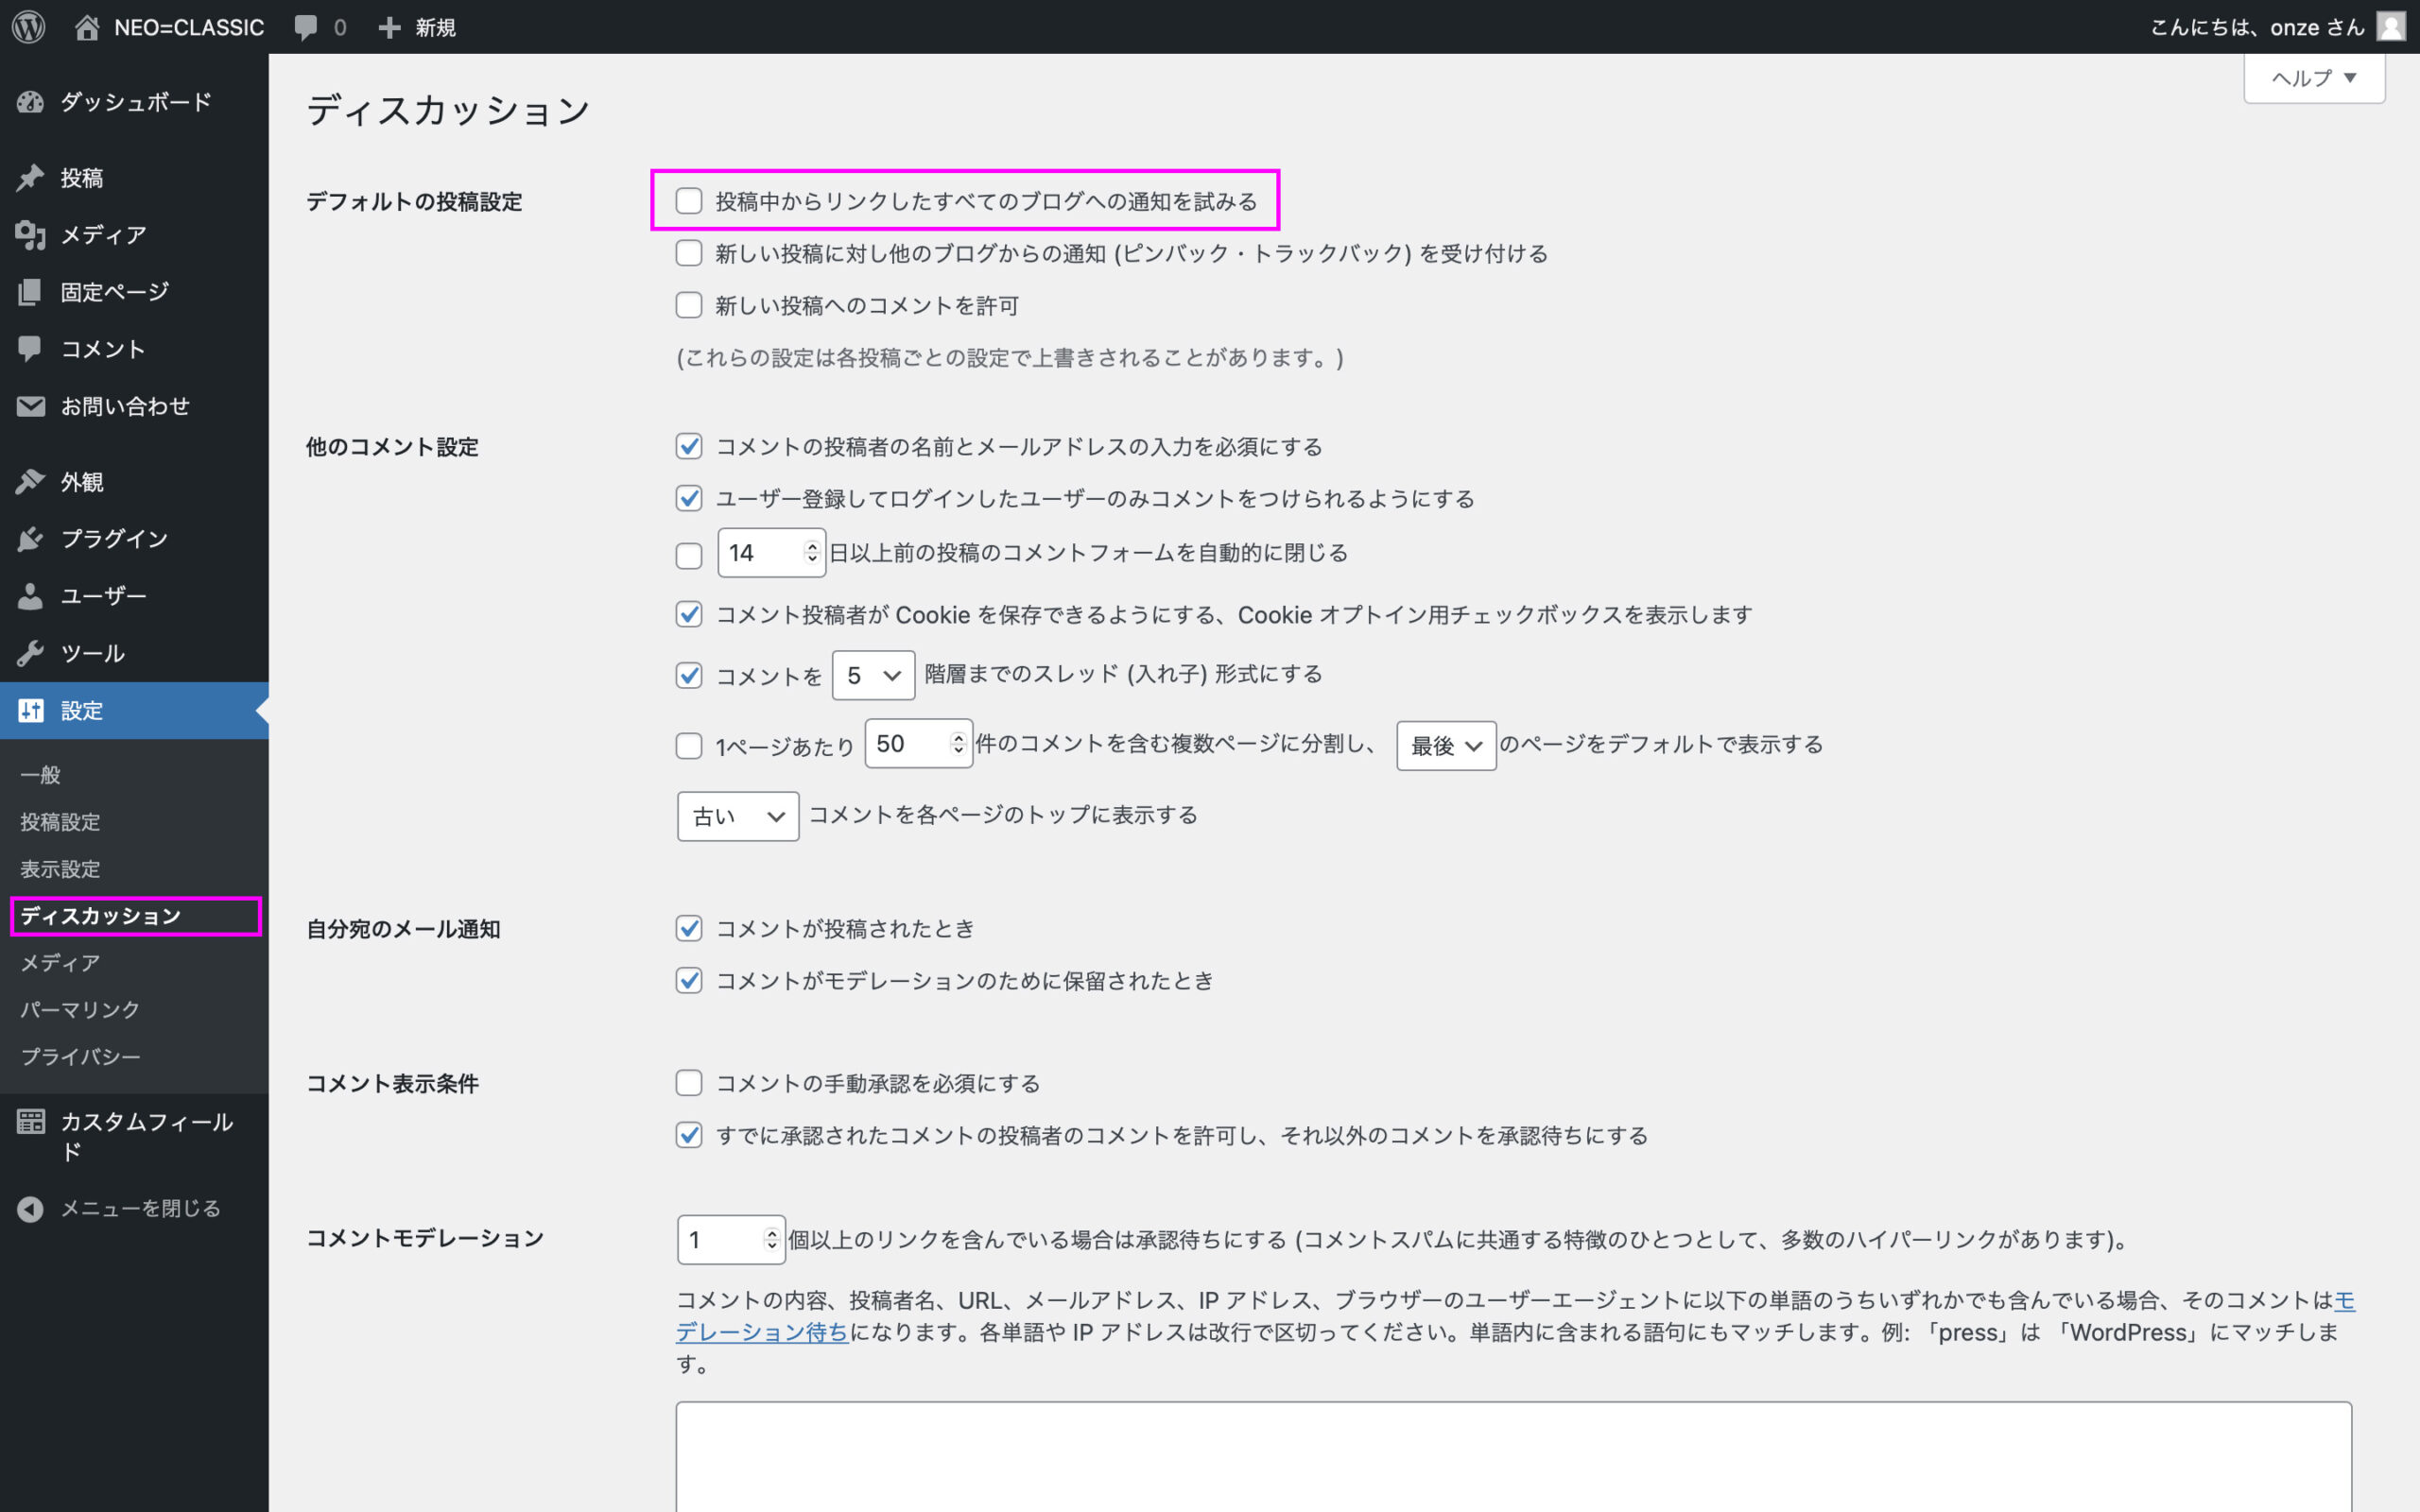This screenshot has height=1512, width=2420.
Task: Open the thread depth dropdown showing 5
Action: 873,675
